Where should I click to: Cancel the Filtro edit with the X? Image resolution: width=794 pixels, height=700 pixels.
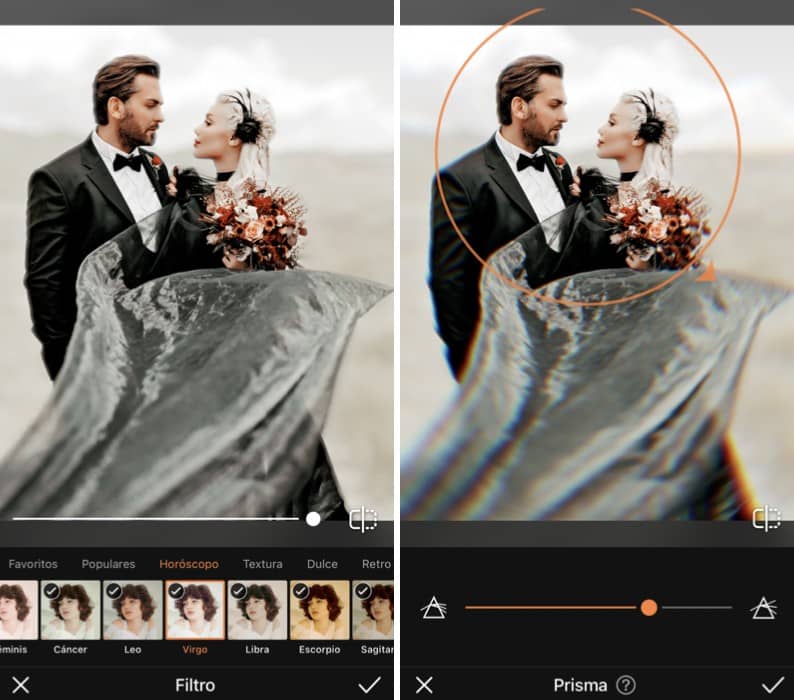pyautogui.click(x=21, y=685)
